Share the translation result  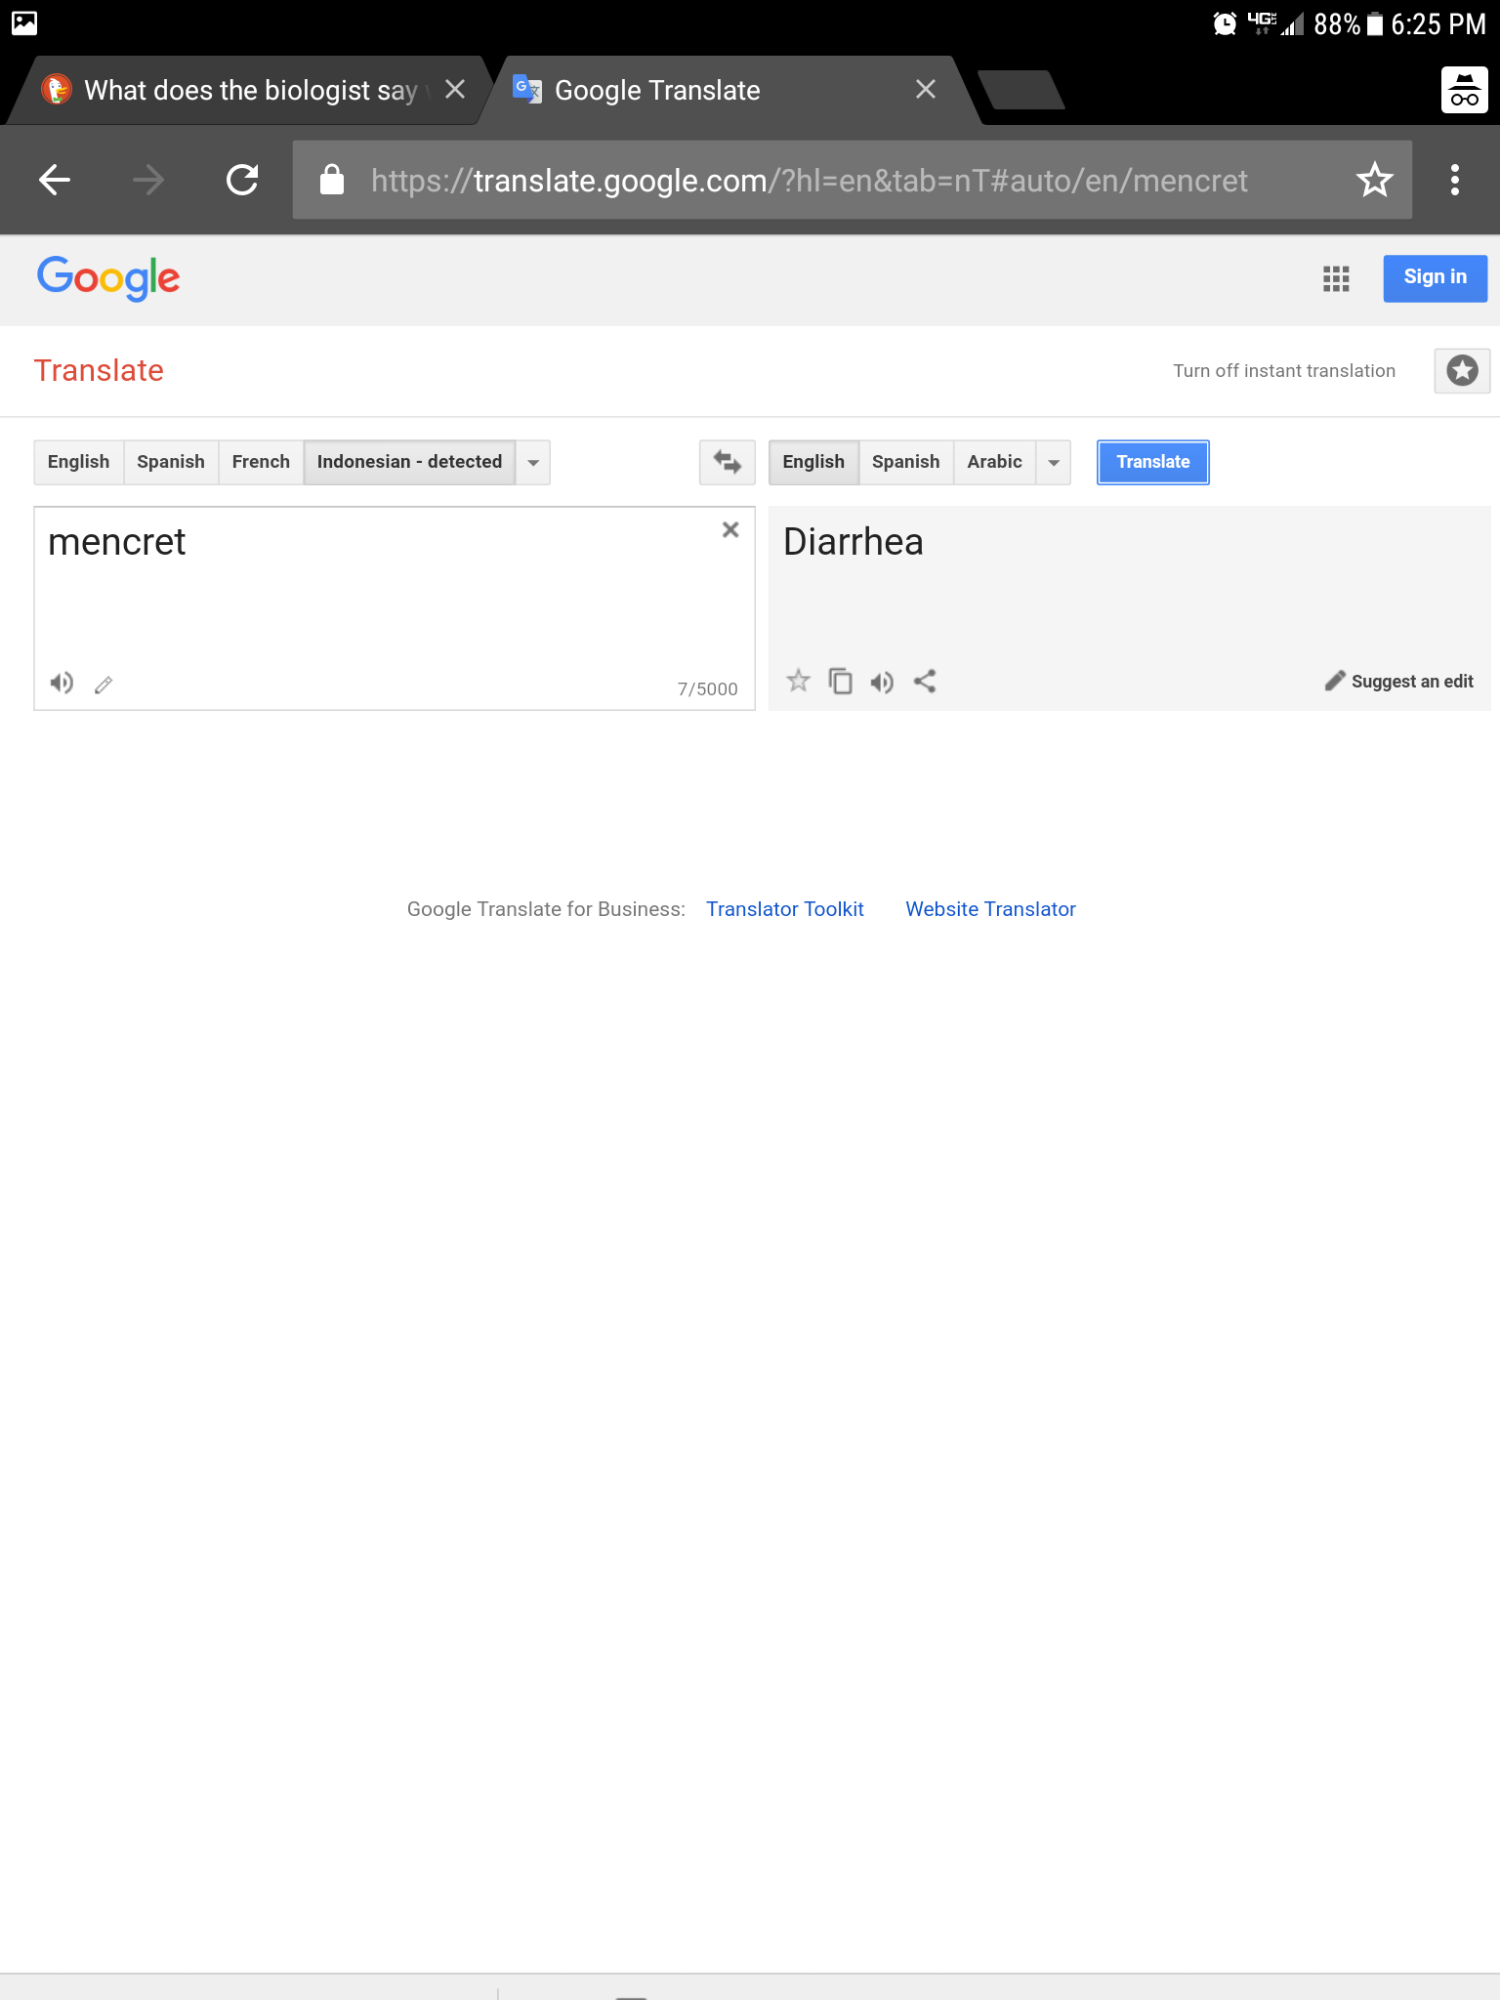[925, 681]
